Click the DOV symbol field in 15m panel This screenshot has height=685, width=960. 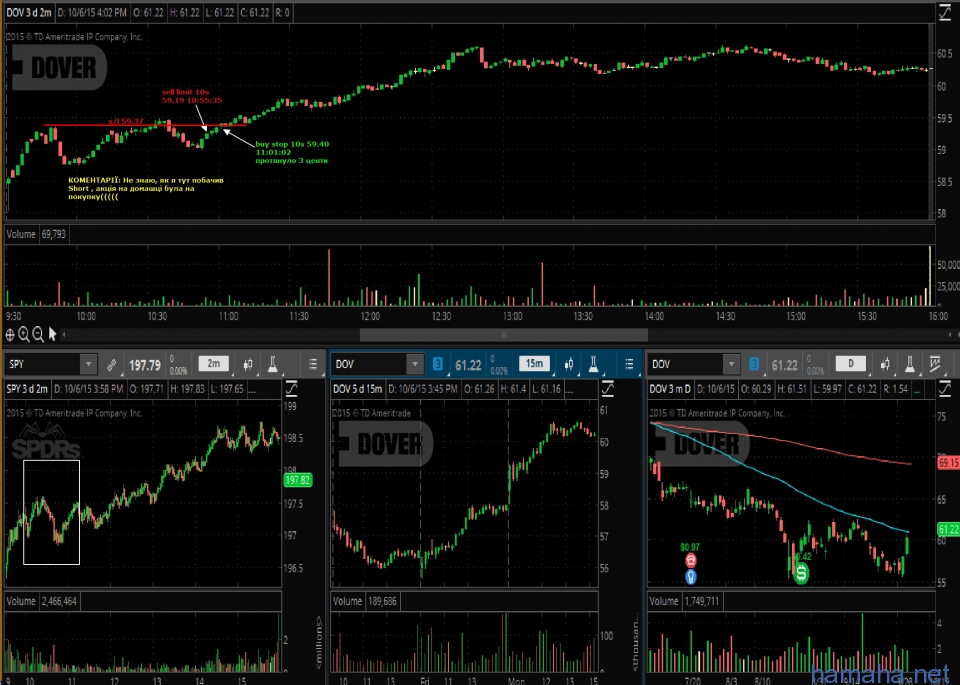coord(370,364)
